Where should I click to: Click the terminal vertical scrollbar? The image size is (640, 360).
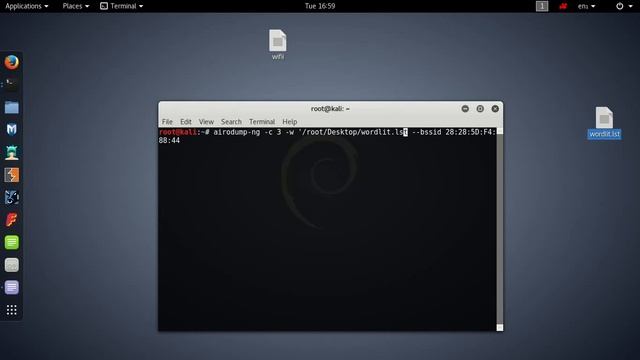(x=500, y=229)
